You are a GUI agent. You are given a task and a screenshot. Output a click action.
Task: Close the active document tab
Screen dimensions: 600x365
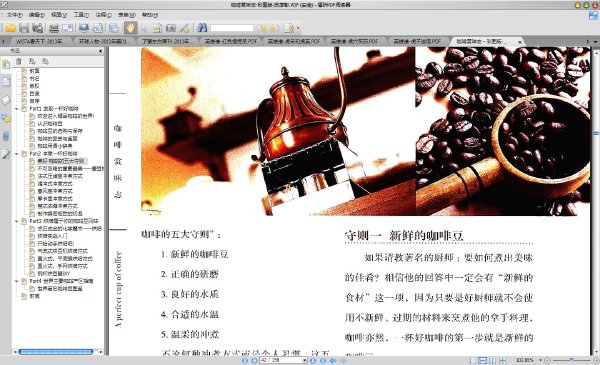520,42
